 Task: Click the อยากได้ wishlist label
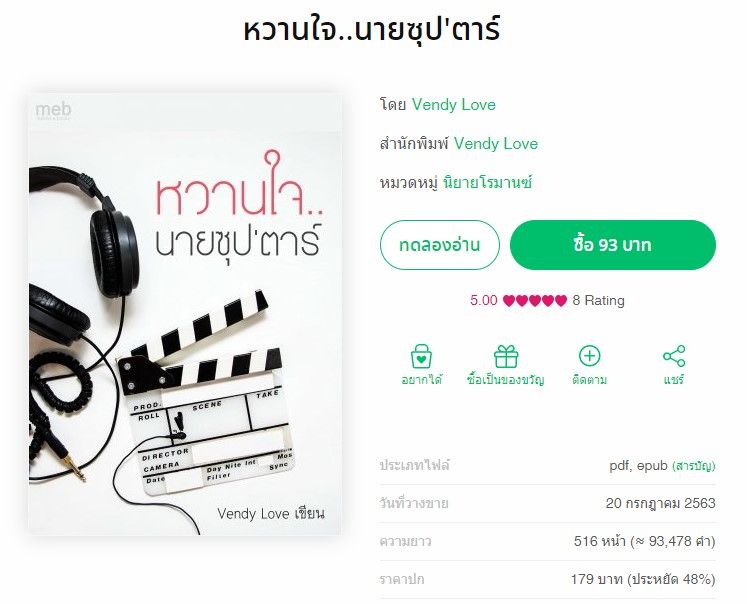[422, 380]
